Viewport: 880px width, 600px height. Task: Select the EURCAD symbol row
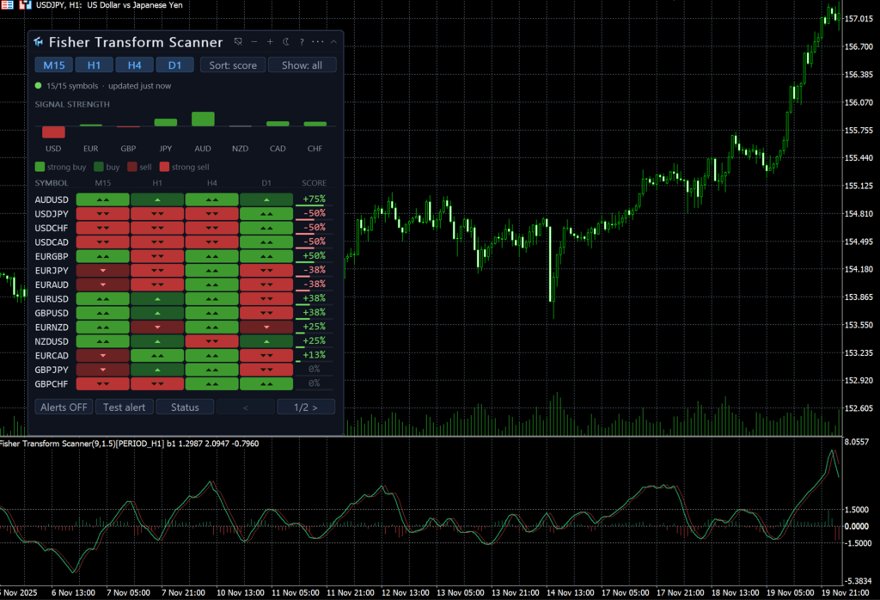184,355
